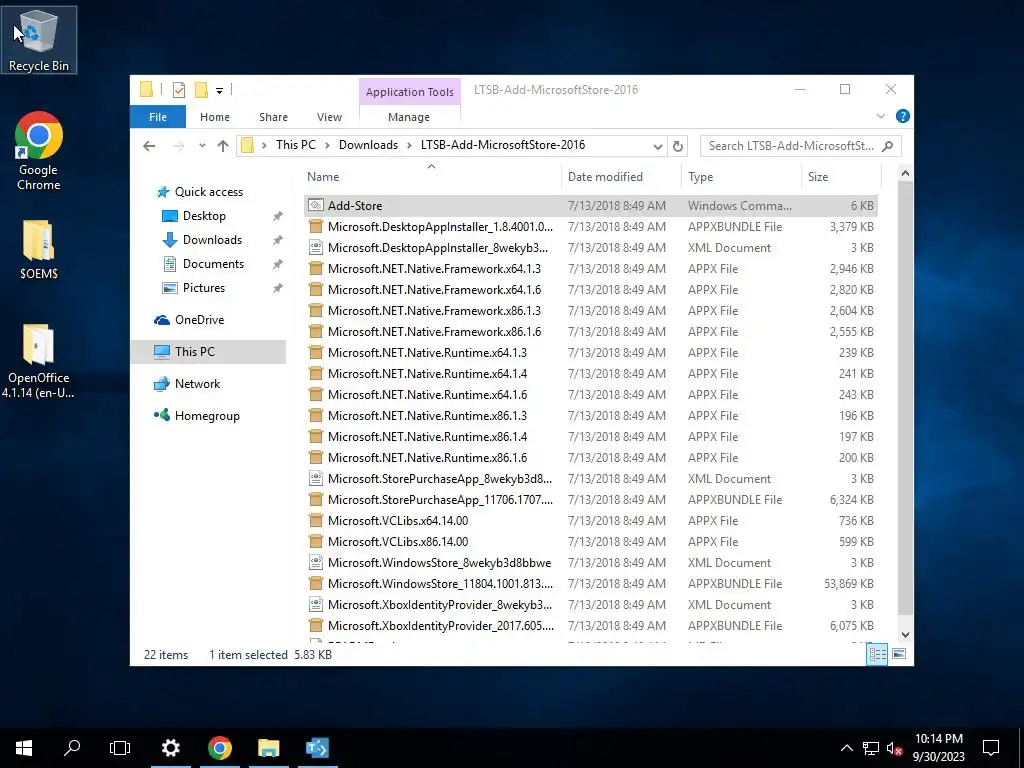
Task: Open Settings gear on the taskbar
Action: pos(170,748)
